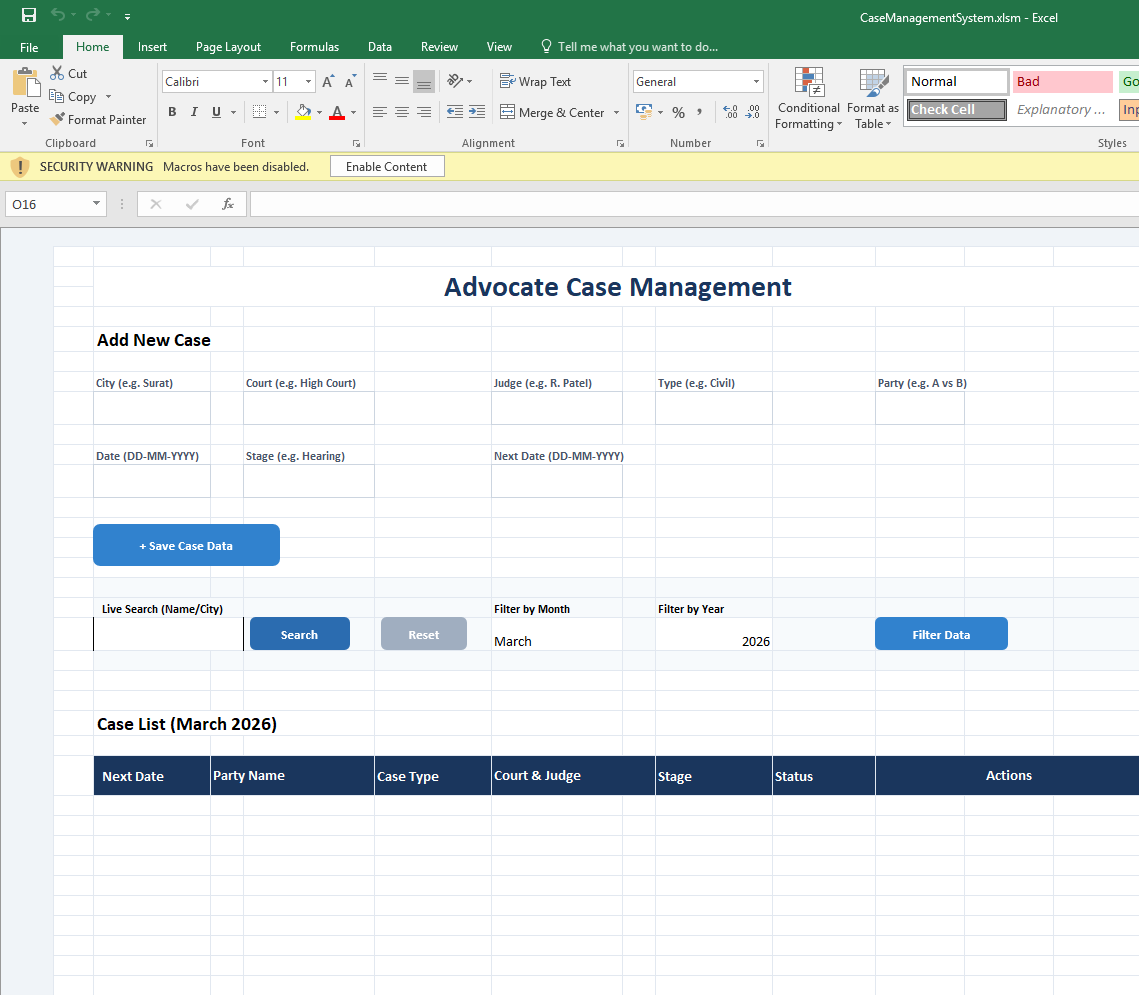
Task: Select Middle Align icon
Action: (402, 80)
